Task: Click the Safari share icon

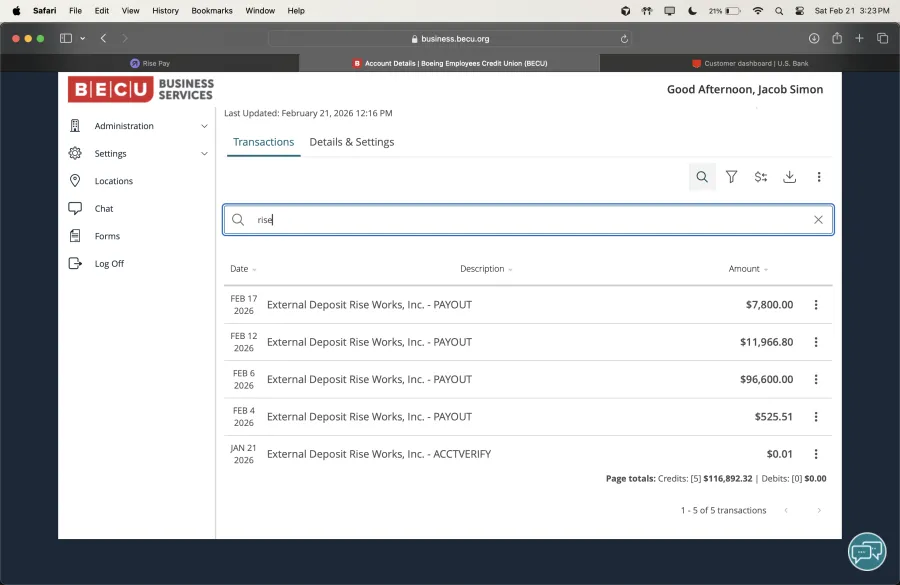Action: click(x=837, y=38)
